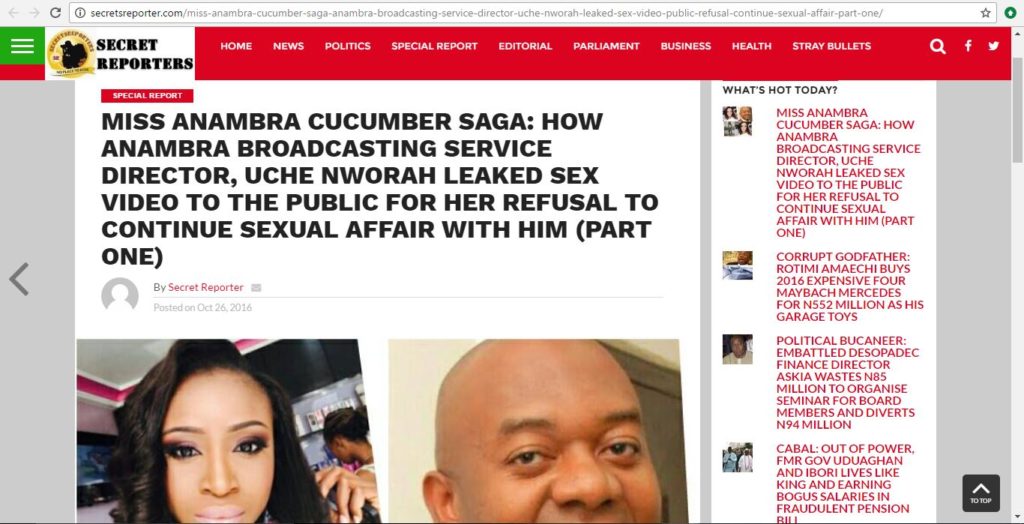Click the author email envelope icon
Screen dimensions: 1024x524
coord(256,287)
